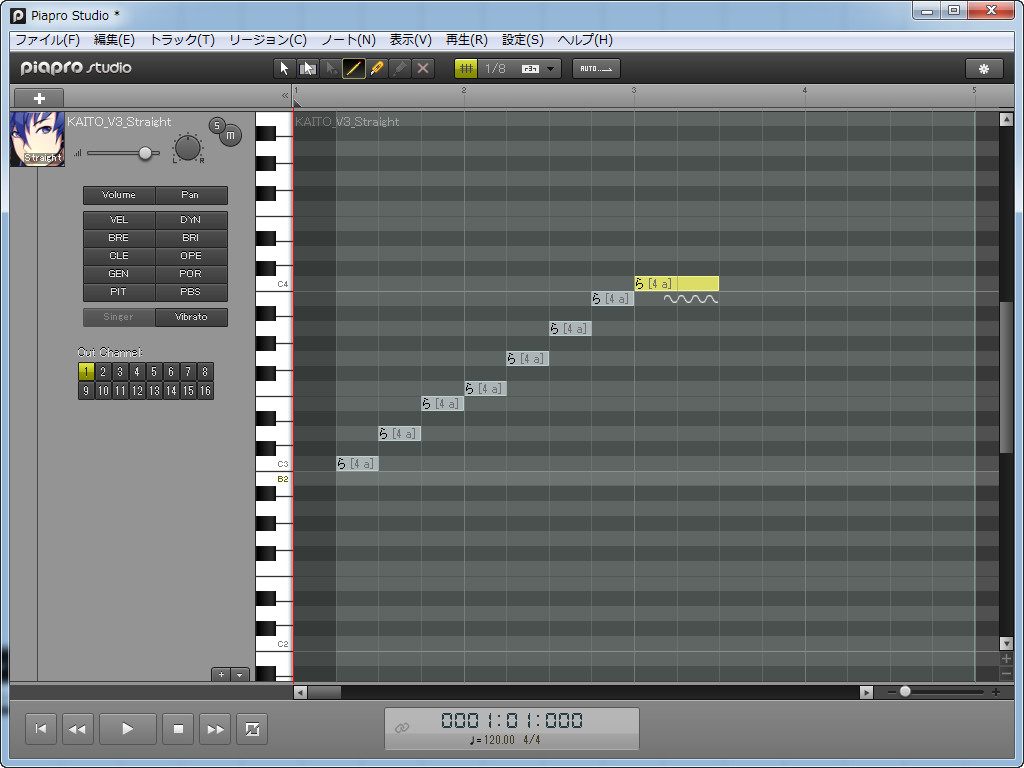This screenshot has height=768, width=1024.
Task: Click the GEN parameter button
Action: (x=119, y=274)
